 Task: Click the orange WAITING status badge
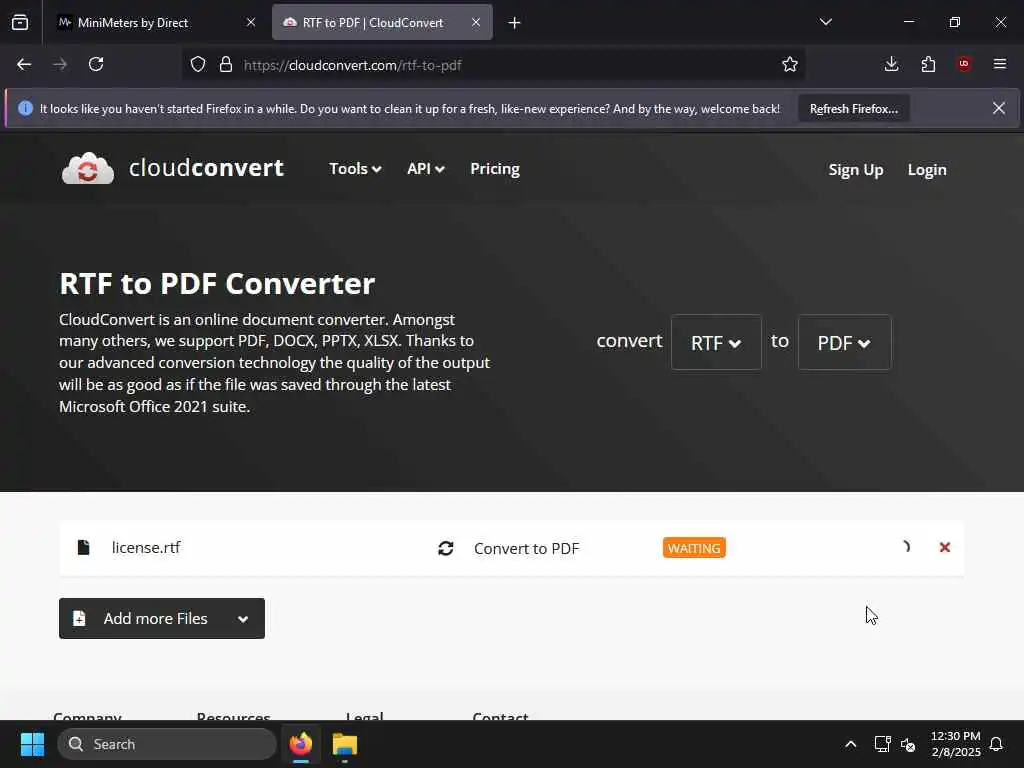694,548
